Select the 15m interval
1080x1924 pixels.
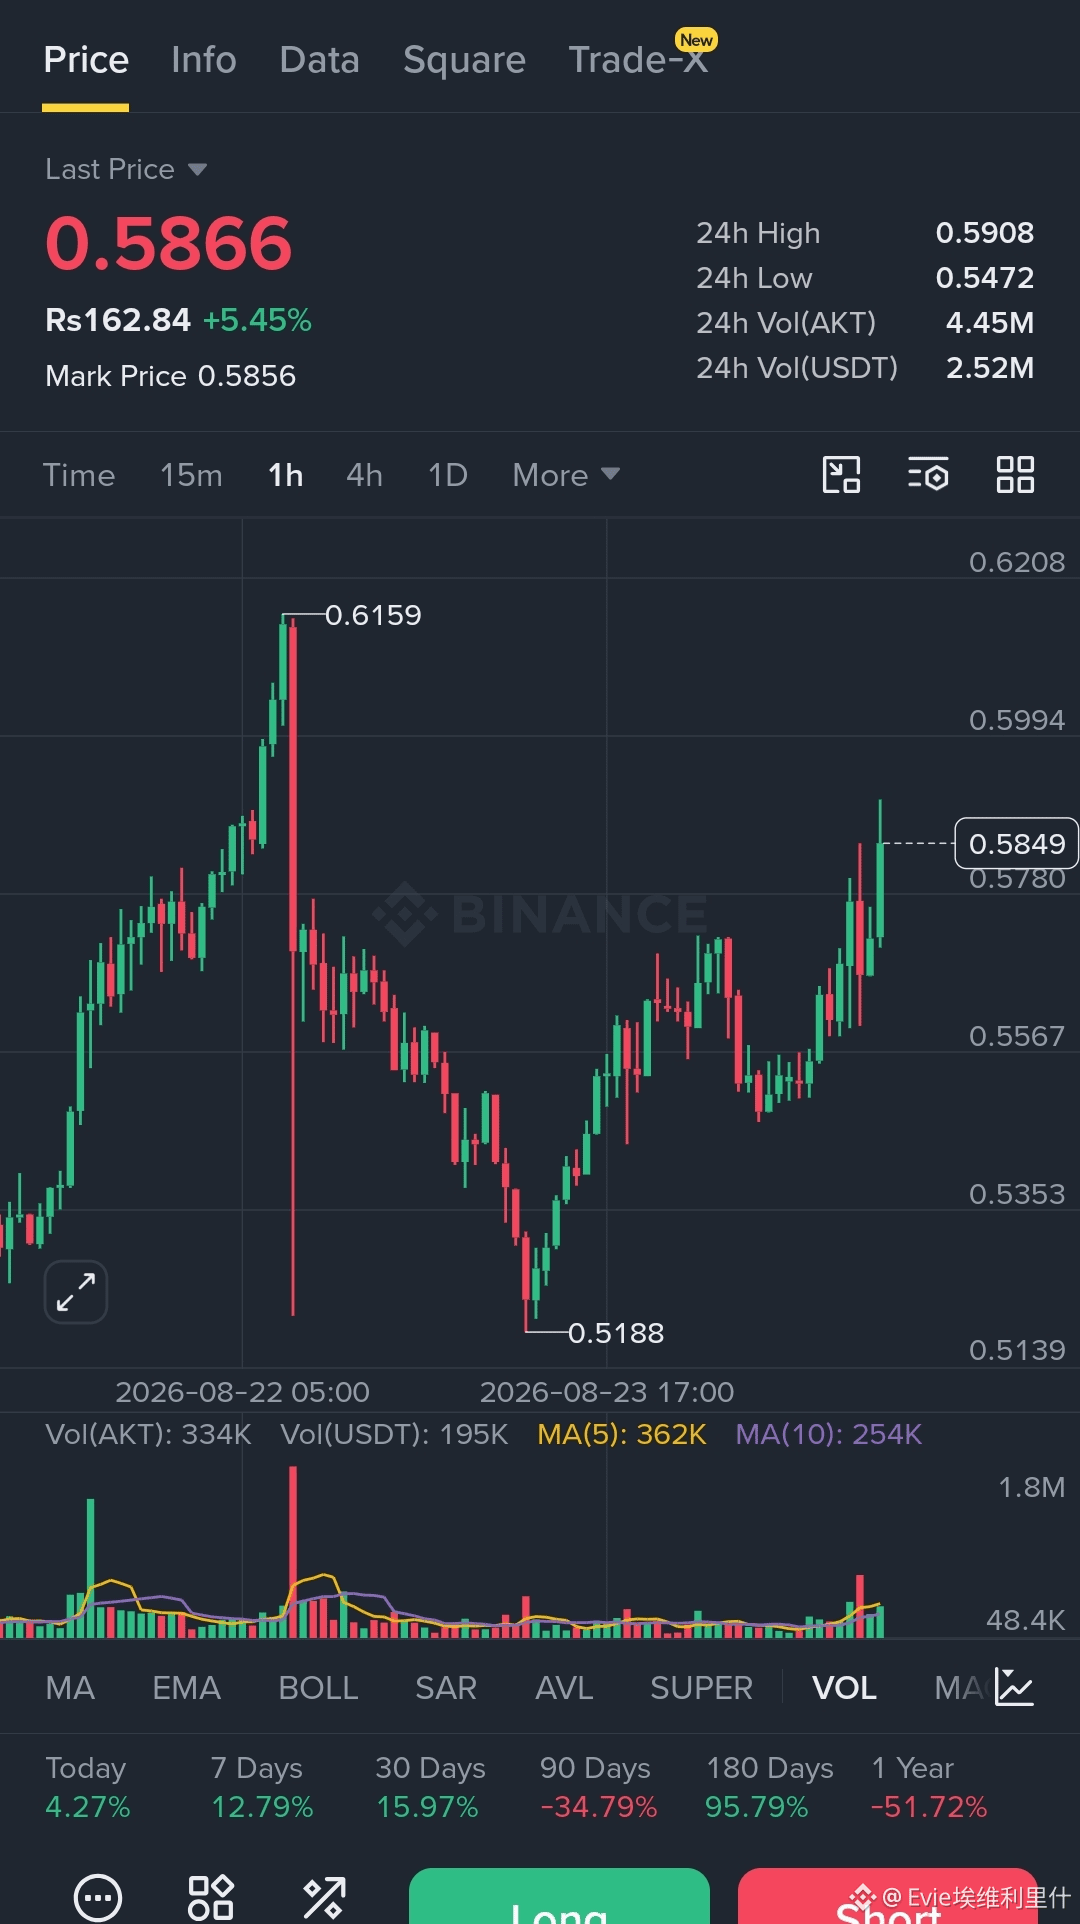point(191,475)
